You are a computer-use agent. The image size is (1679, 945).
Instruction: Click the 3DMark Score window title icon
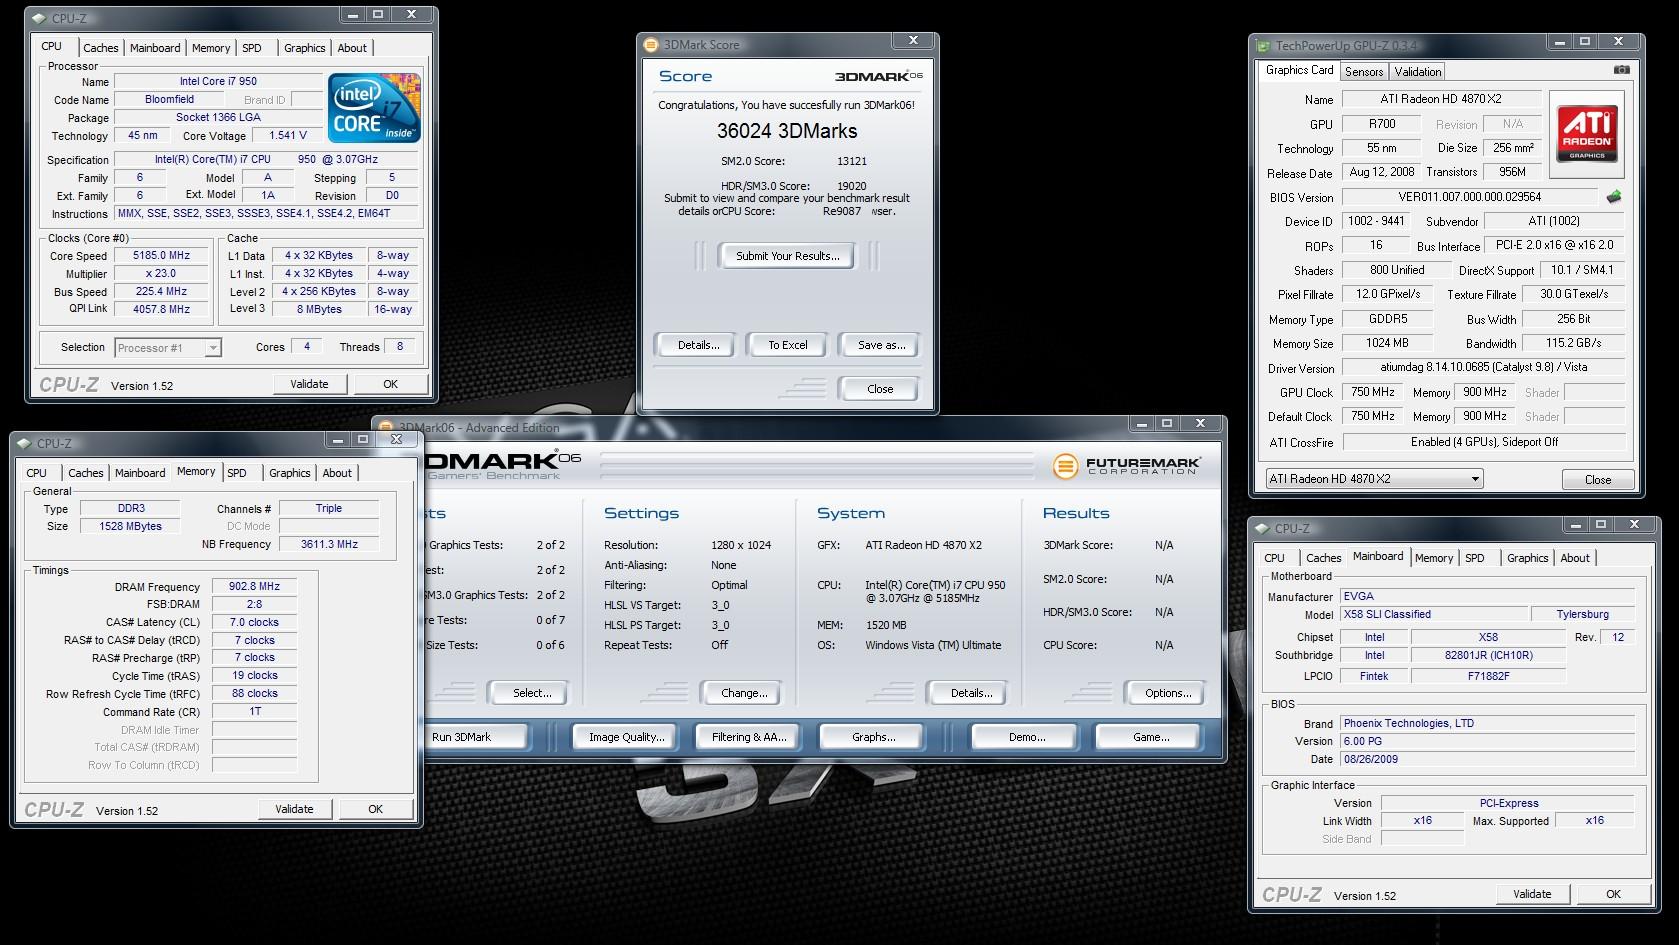651,45
